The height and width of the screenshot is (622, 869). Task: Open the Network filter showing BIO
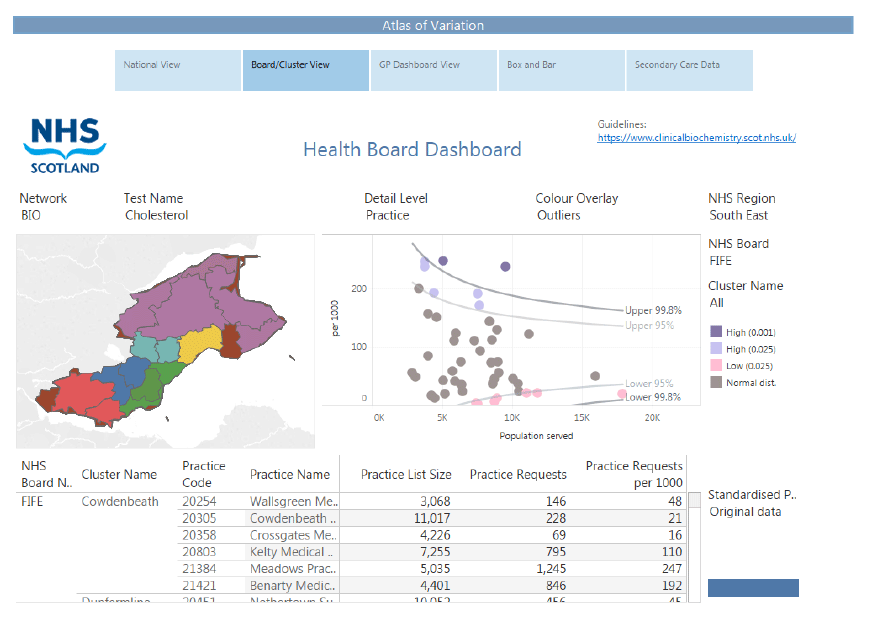31,215
